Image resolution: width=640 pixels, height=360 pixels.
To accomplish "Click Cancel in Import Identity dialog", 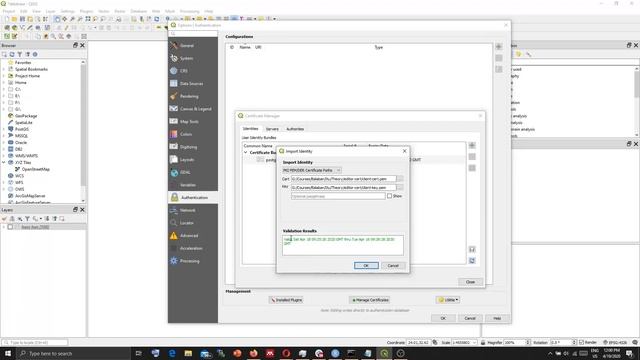I will pyautogui.click(x=393, y=266).
